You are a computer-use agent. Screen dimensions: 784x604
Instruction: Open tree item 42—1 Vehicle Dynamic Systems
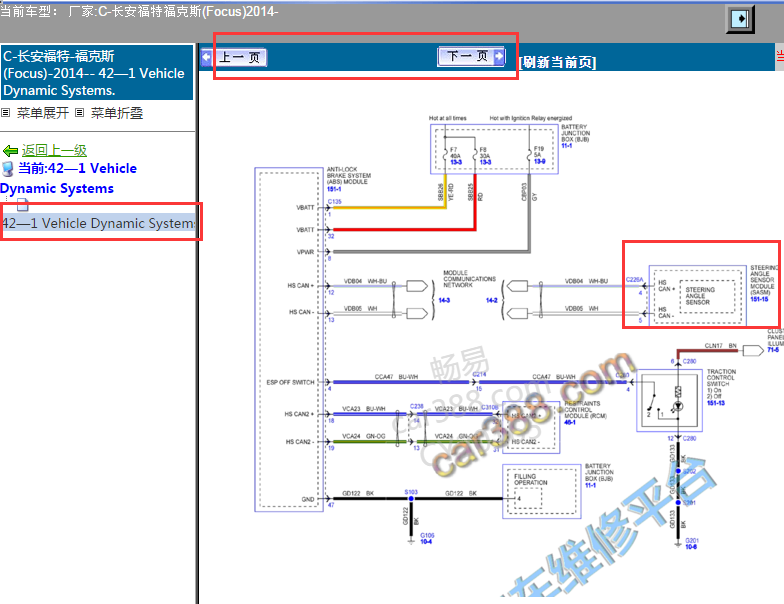coord(99,223)
